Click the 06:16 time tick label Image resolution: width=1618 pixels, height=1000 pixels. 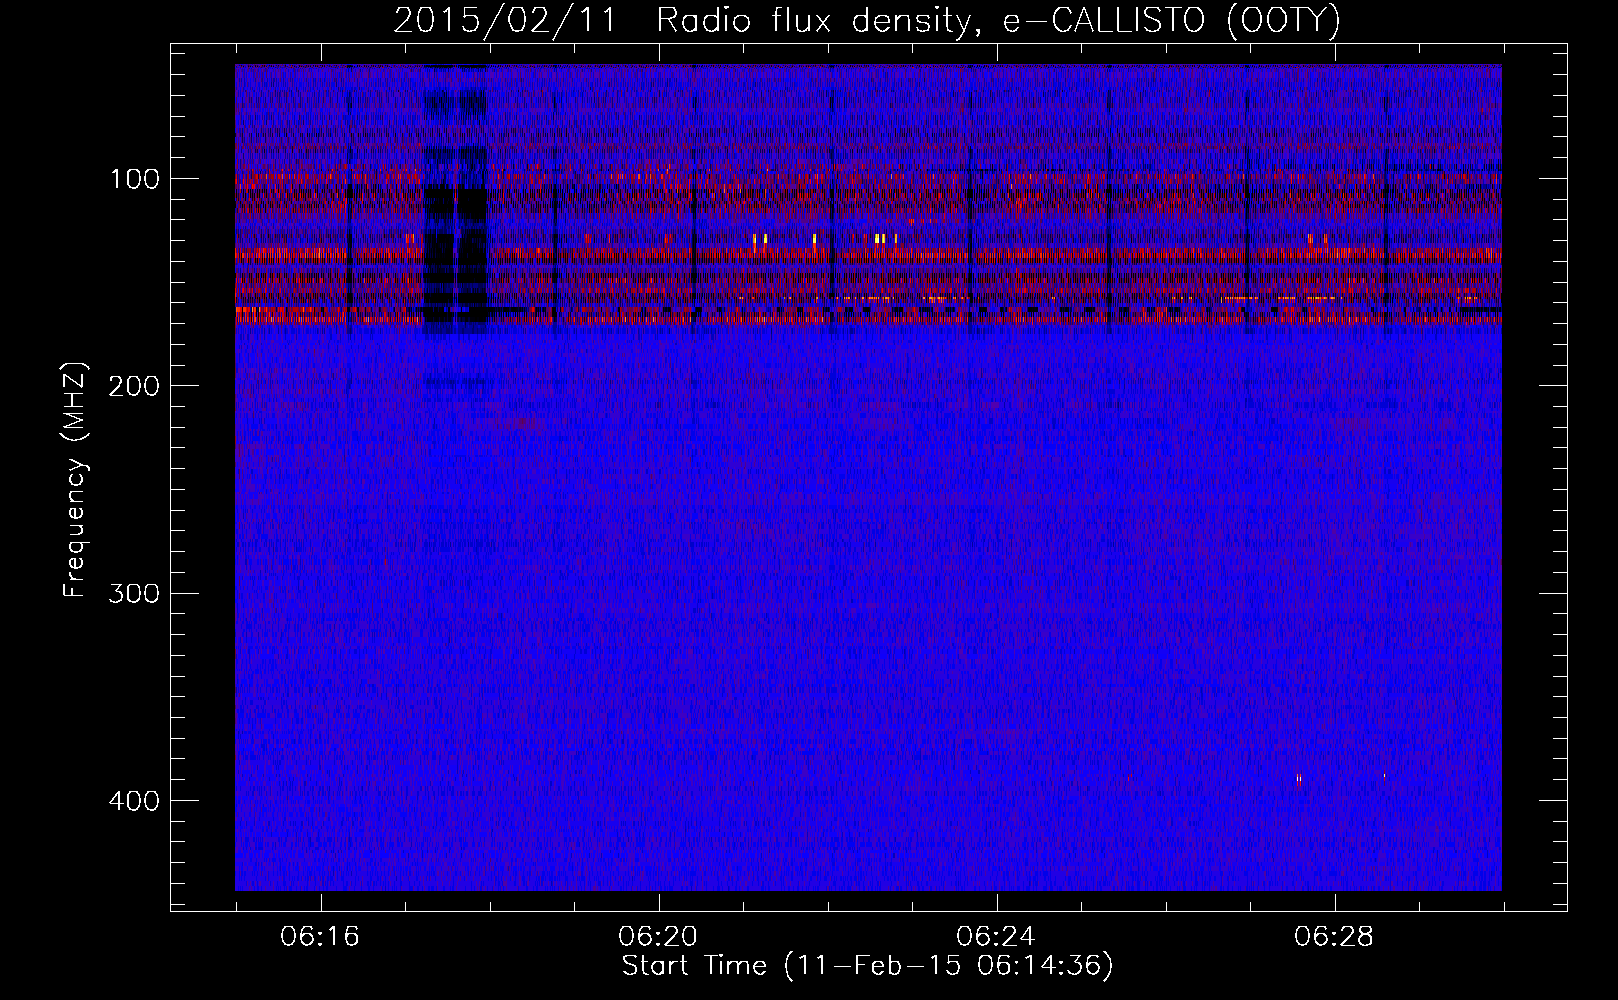320,937
